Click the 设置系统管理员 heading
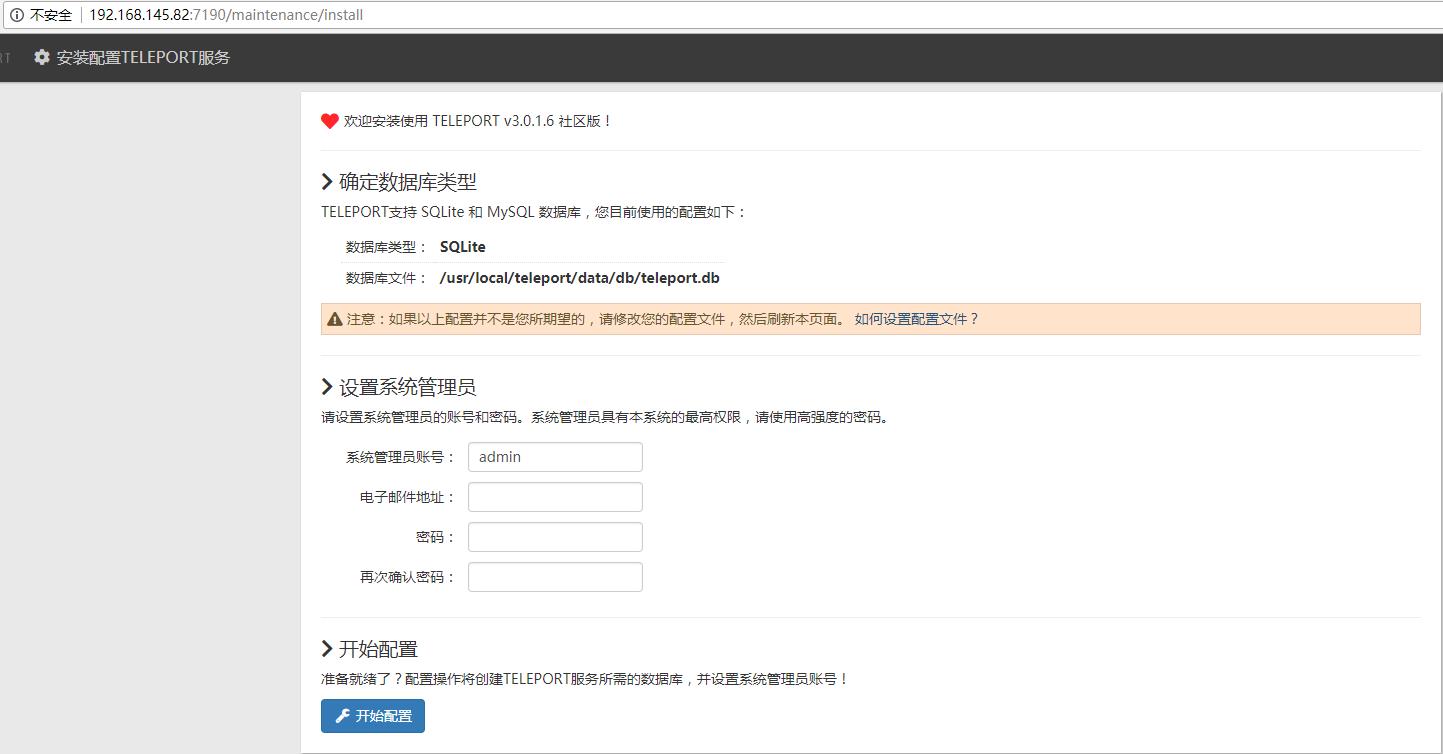Image resolution: width=1443 pixels, height=754 pixels. point(408,387)
